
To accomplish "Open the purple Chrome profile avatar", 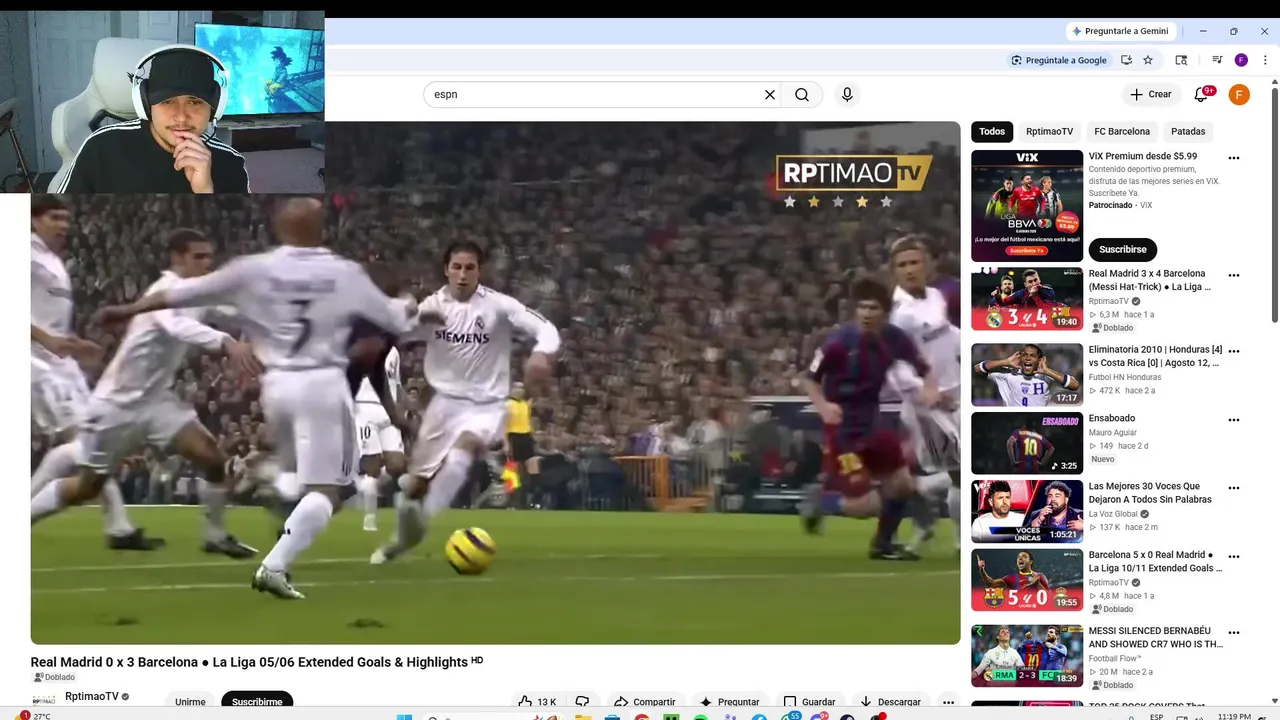I will click(1241, 60).
